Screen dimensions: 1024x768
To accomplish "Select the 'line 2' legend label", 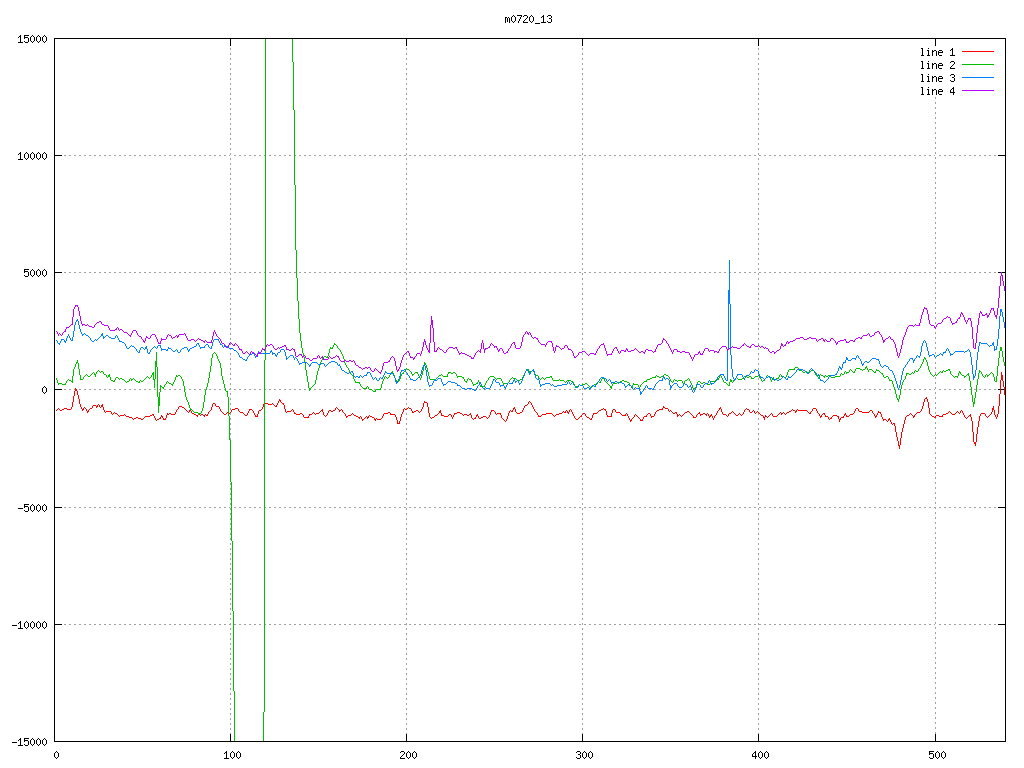I will coord(937,65).
